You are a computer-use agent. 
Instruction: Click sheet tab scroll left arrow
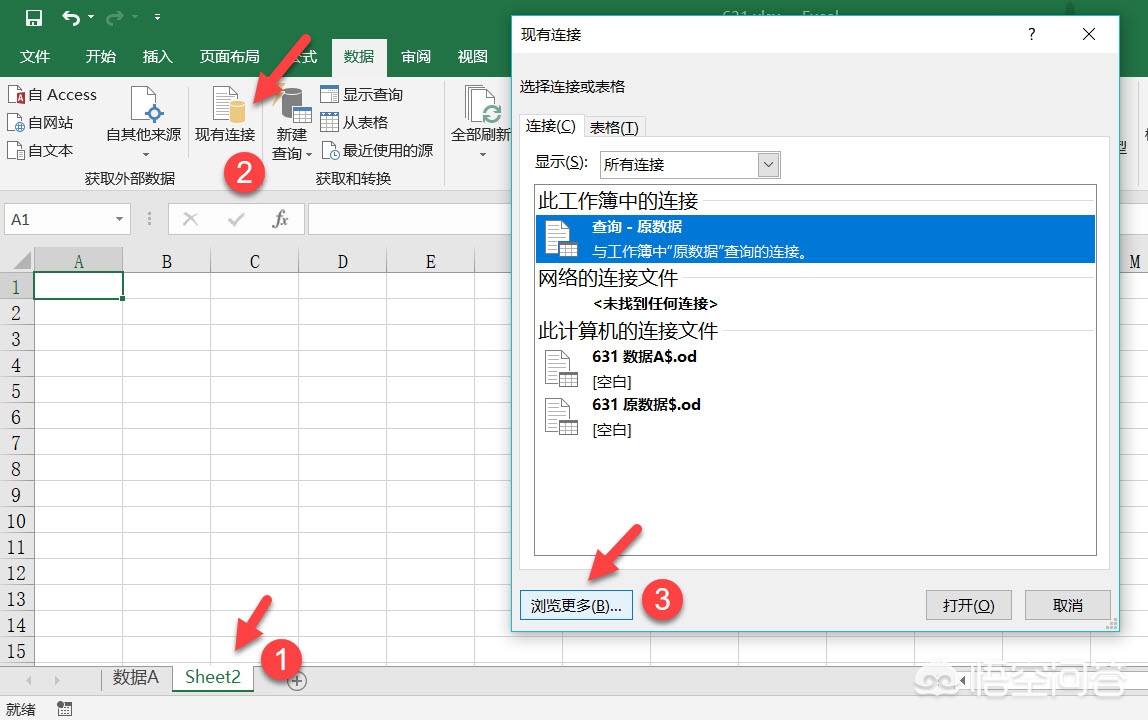[29, 680]
